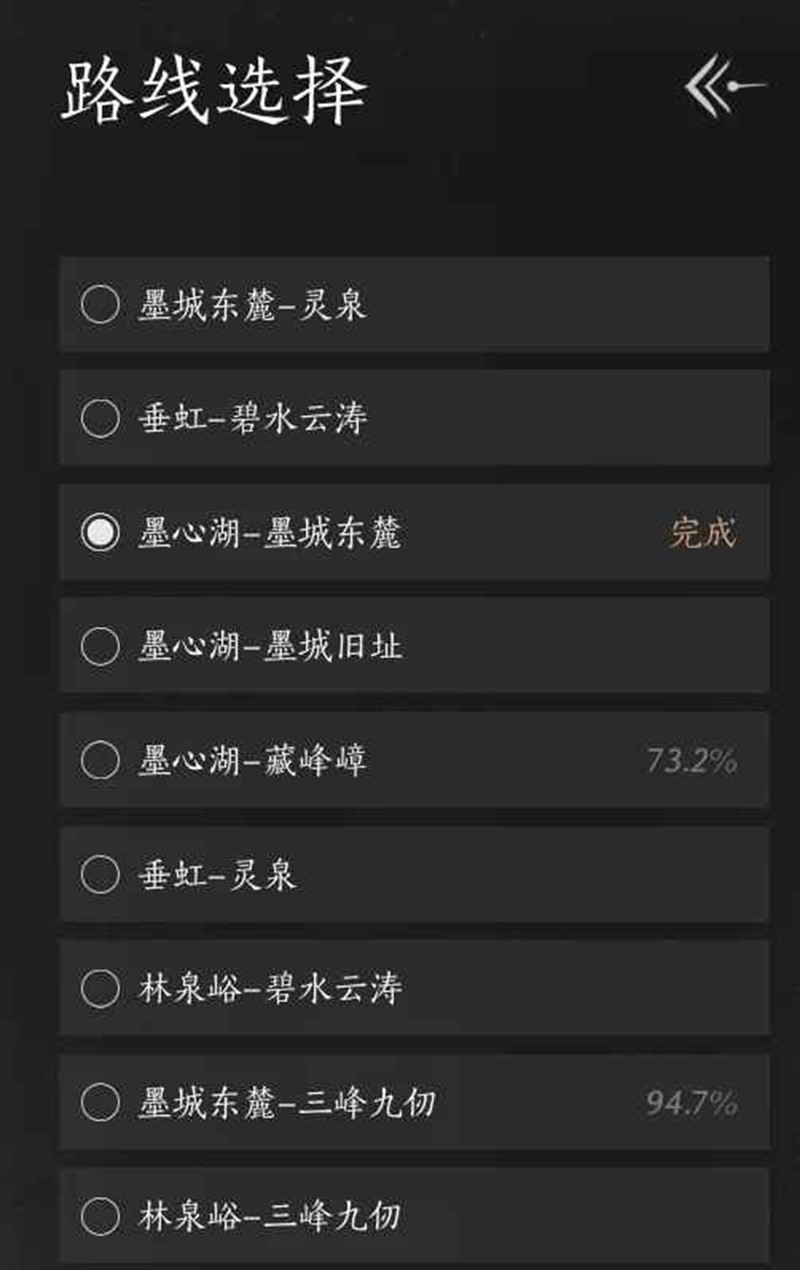Click the 94.7% progress value

[691, 1103]
